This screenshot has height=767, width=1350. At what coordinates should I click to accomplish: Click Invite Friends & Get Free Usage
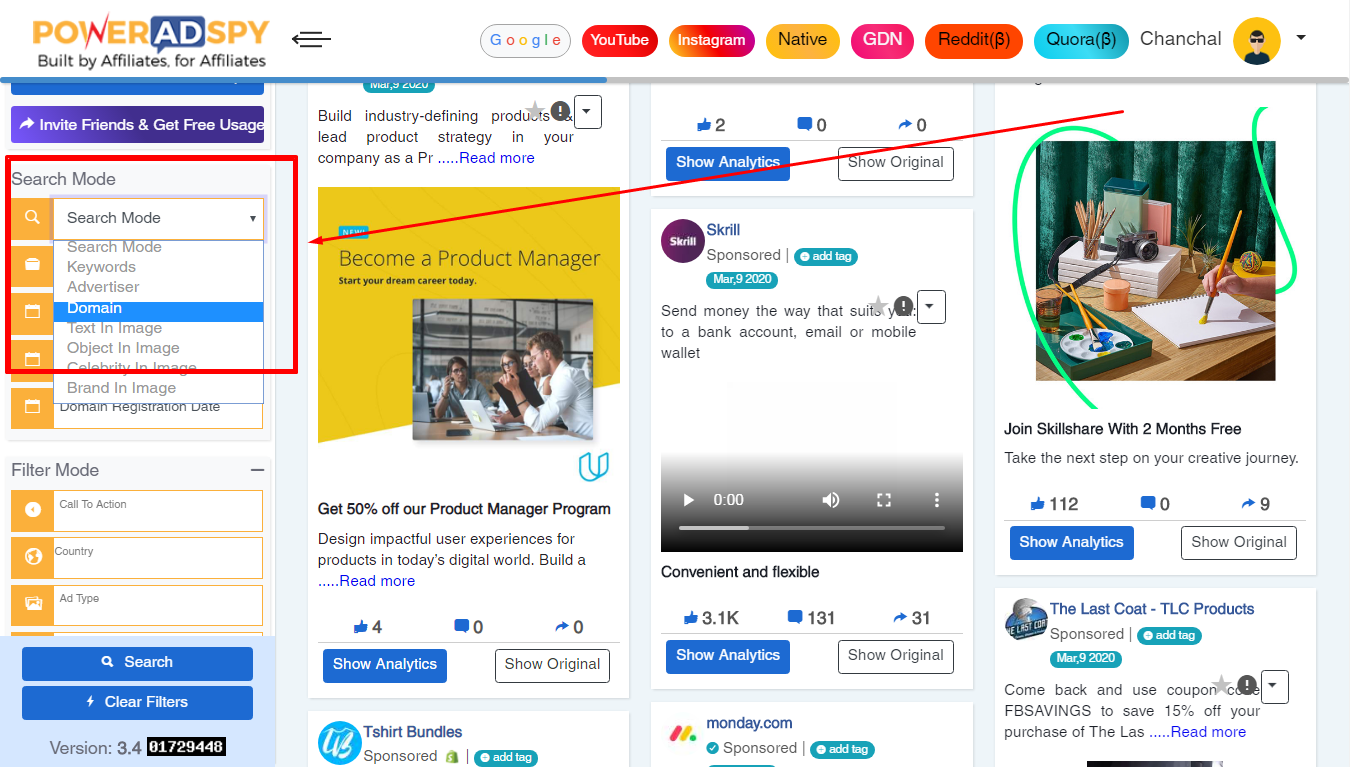[x=138, y=125]
